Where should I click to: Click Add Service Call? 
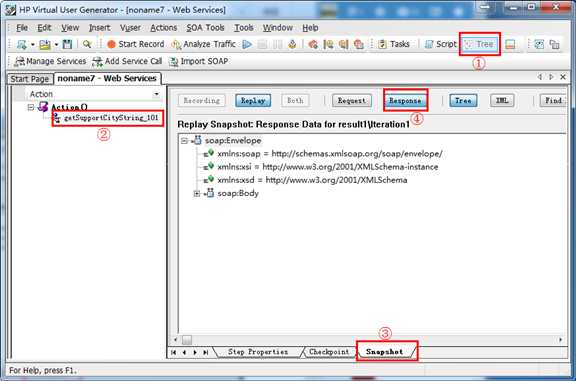click(x=127, y=61)
